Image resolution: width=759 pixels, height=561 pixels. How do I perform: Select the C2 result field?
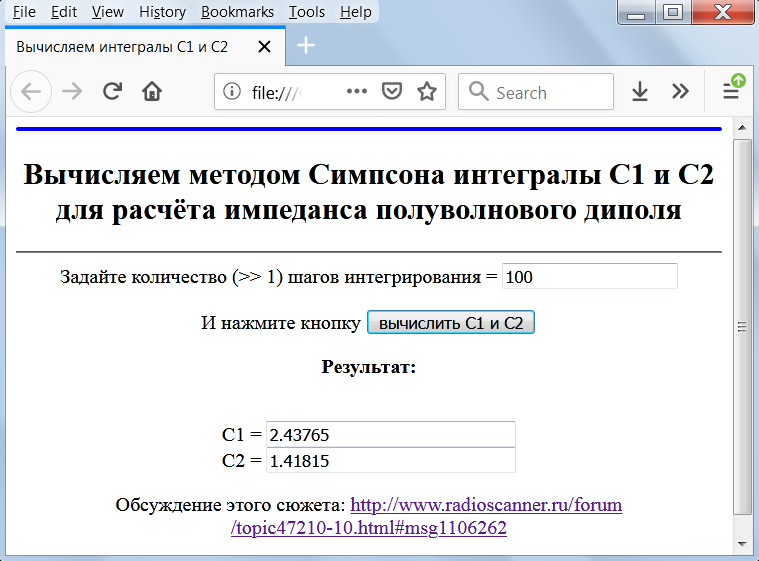click(391, 460)
